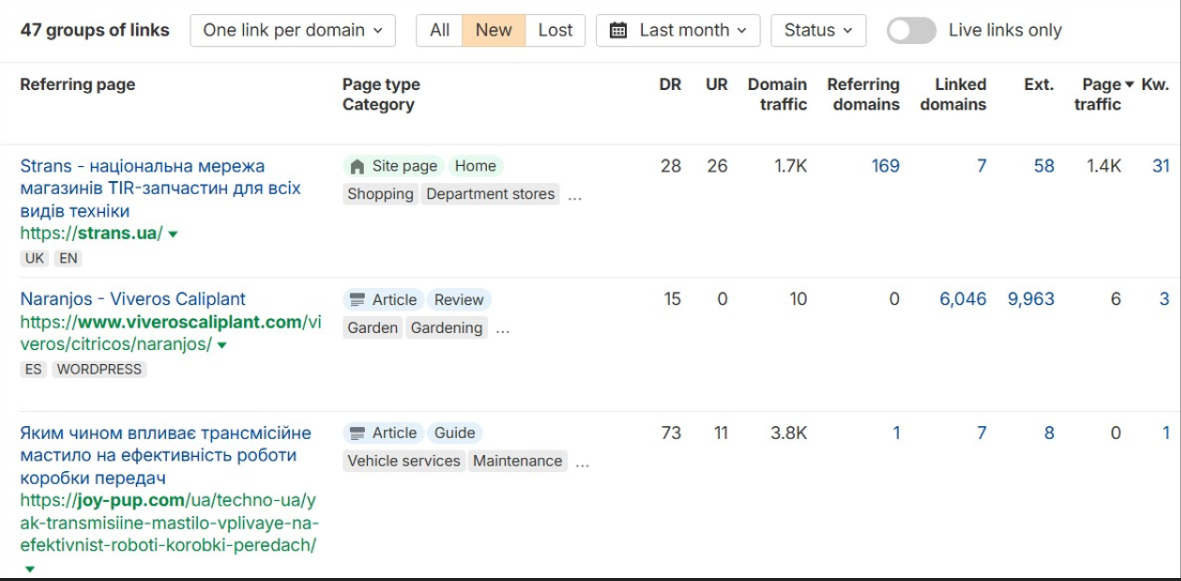Screen dimensions: 1181x581
Task: Toggle the Live links only switch
Action: click(911, 30)
